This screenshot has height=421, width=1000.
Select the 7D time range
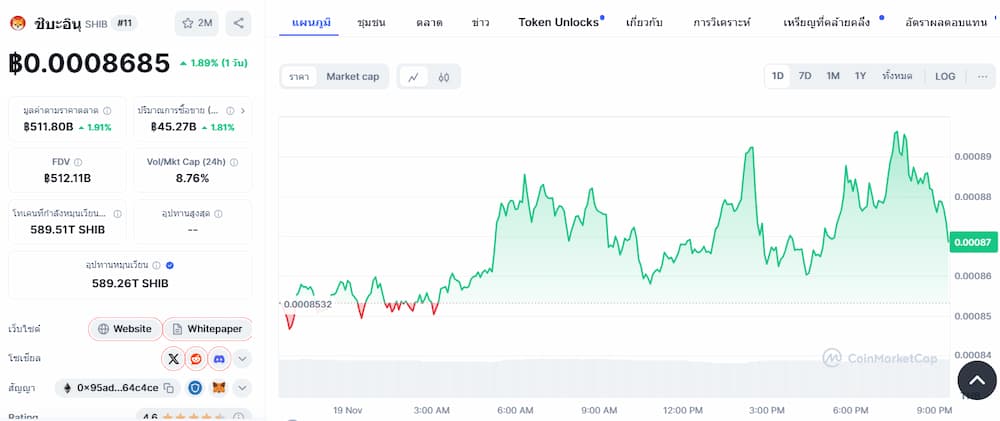[x=805, y=77]
